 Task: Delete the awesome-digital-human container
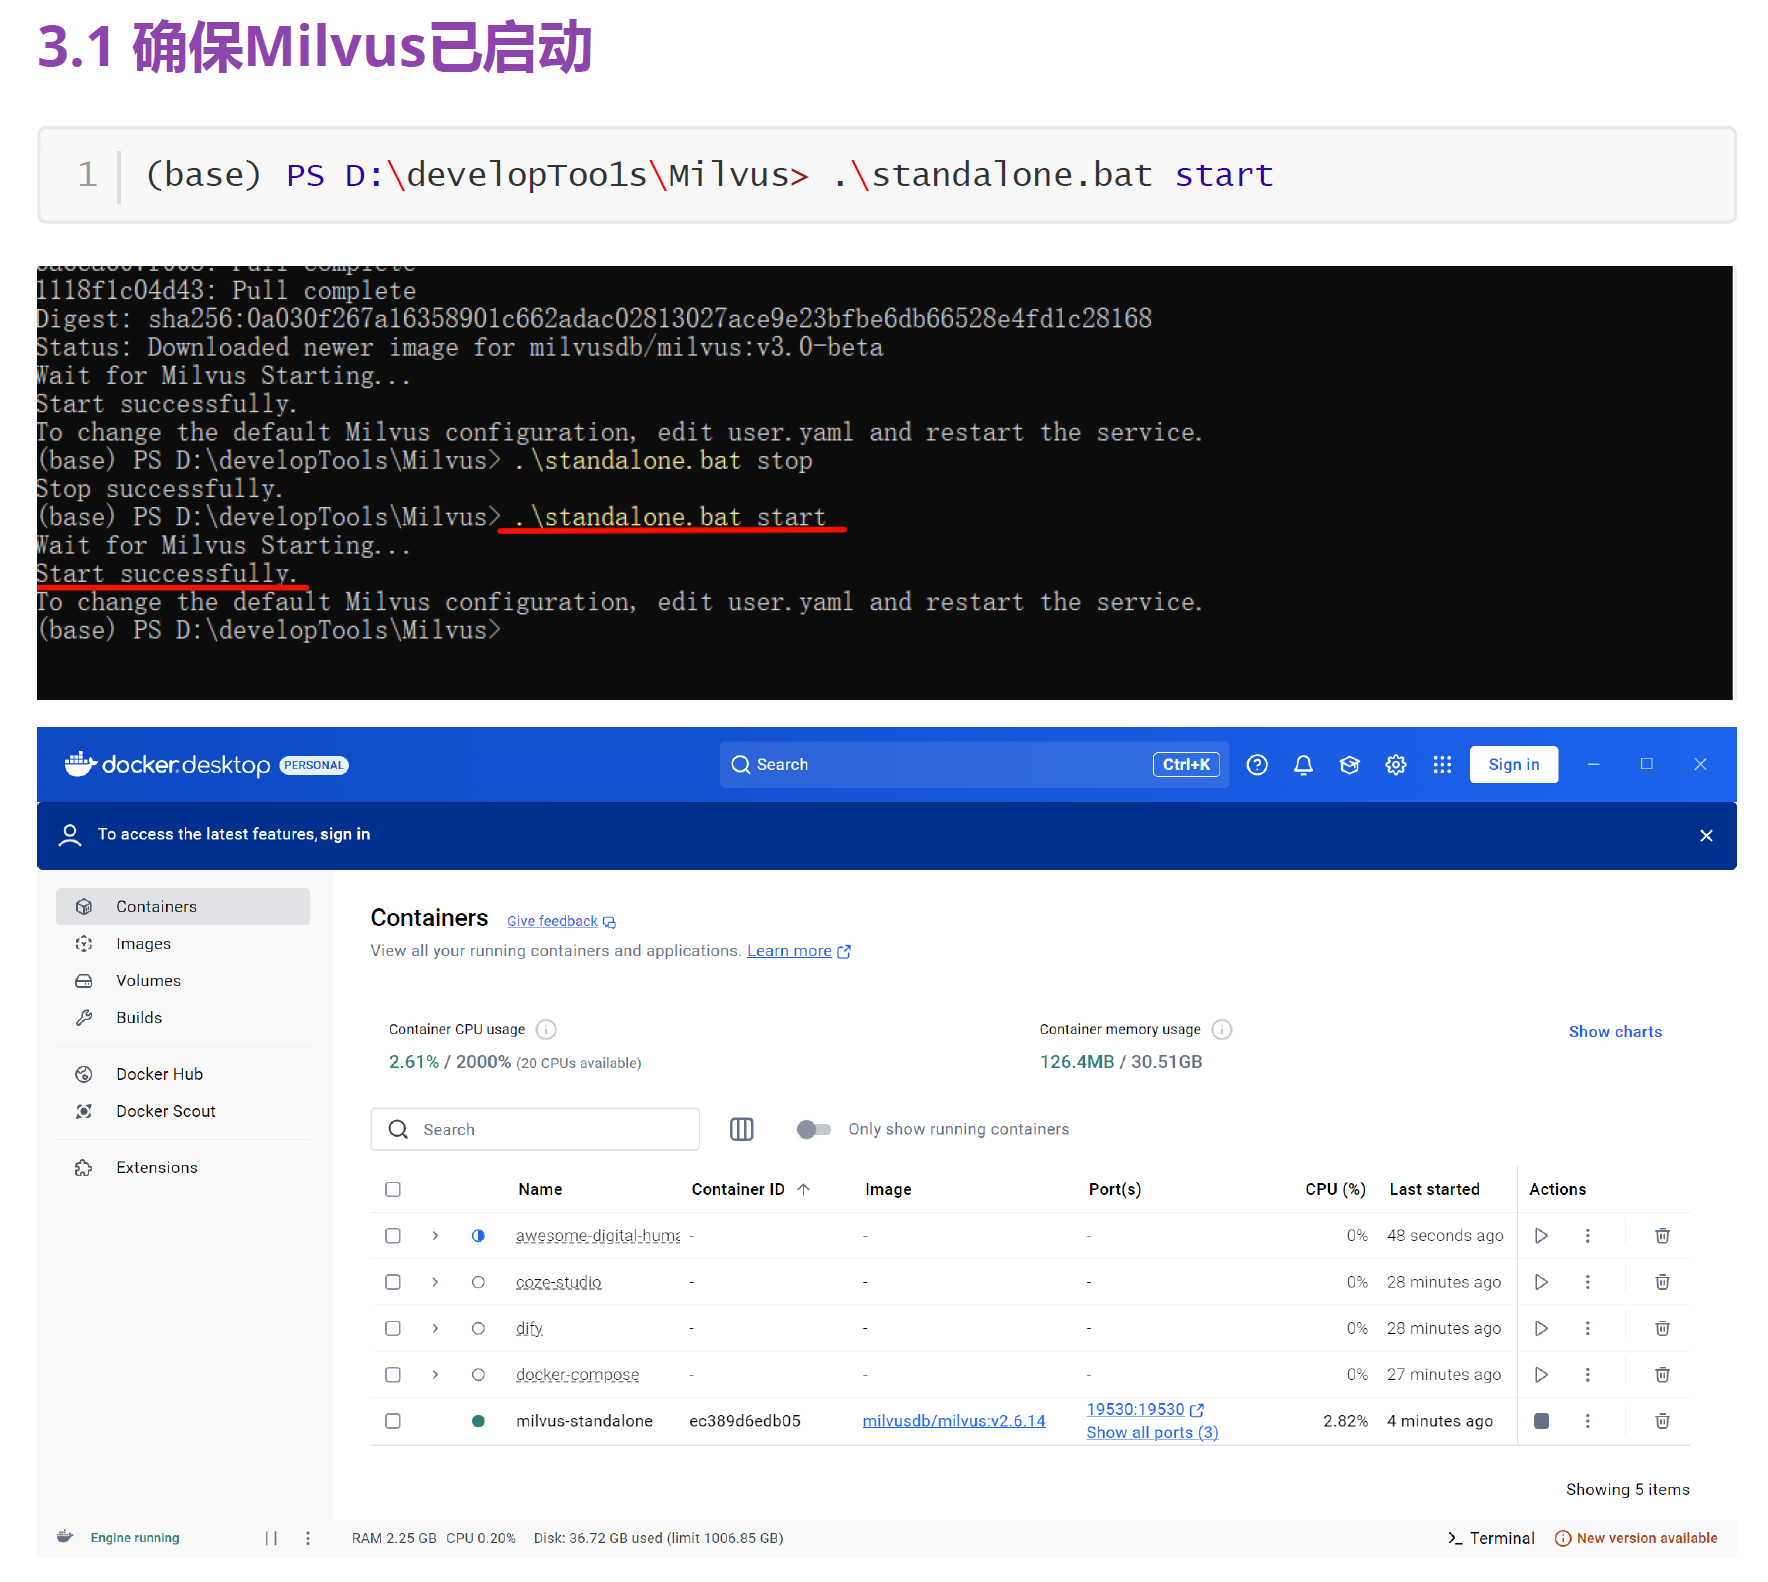point(1662,1236)
